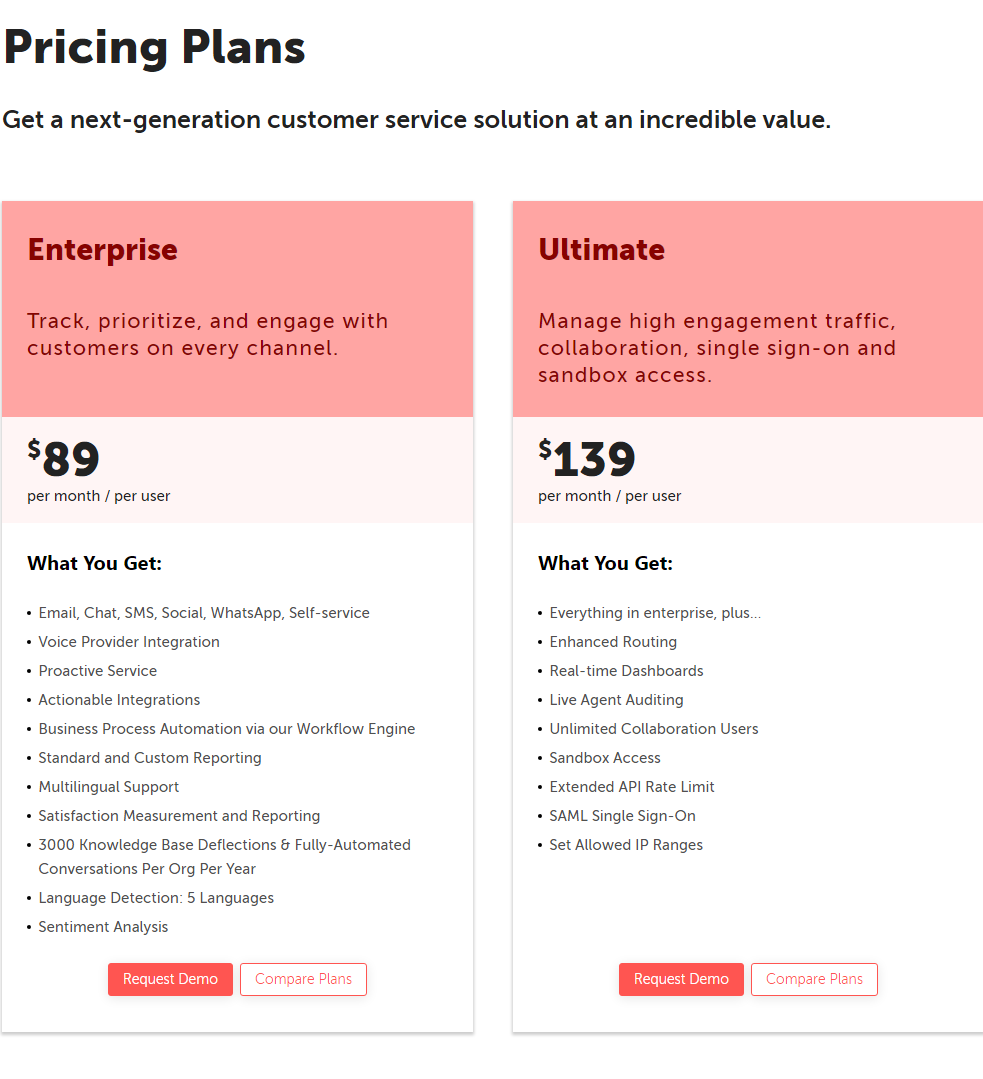Click 'Sentiment Analysis' feature item

point(103,926)
